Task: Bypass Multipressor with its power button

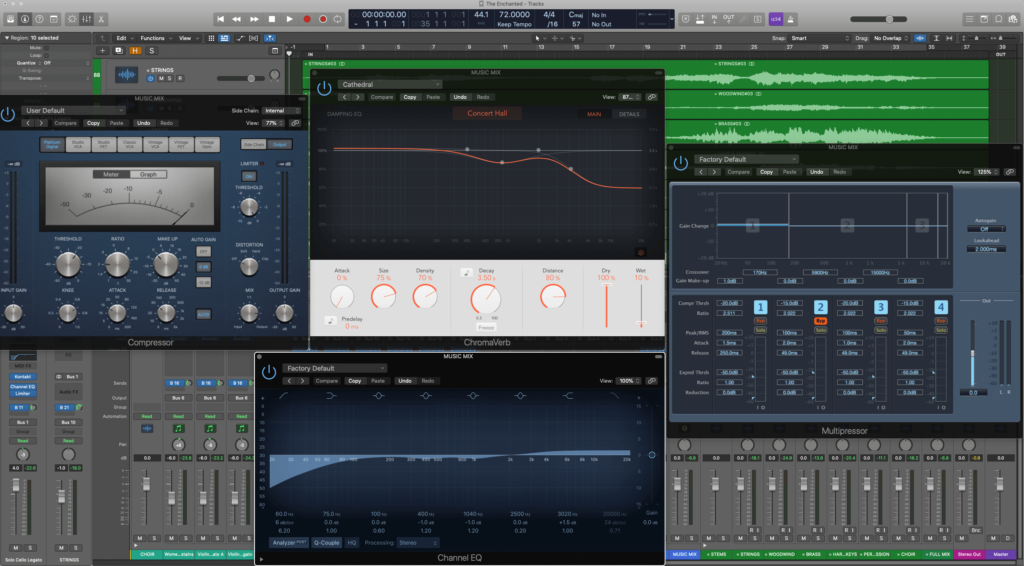Action: pos(680,163)
